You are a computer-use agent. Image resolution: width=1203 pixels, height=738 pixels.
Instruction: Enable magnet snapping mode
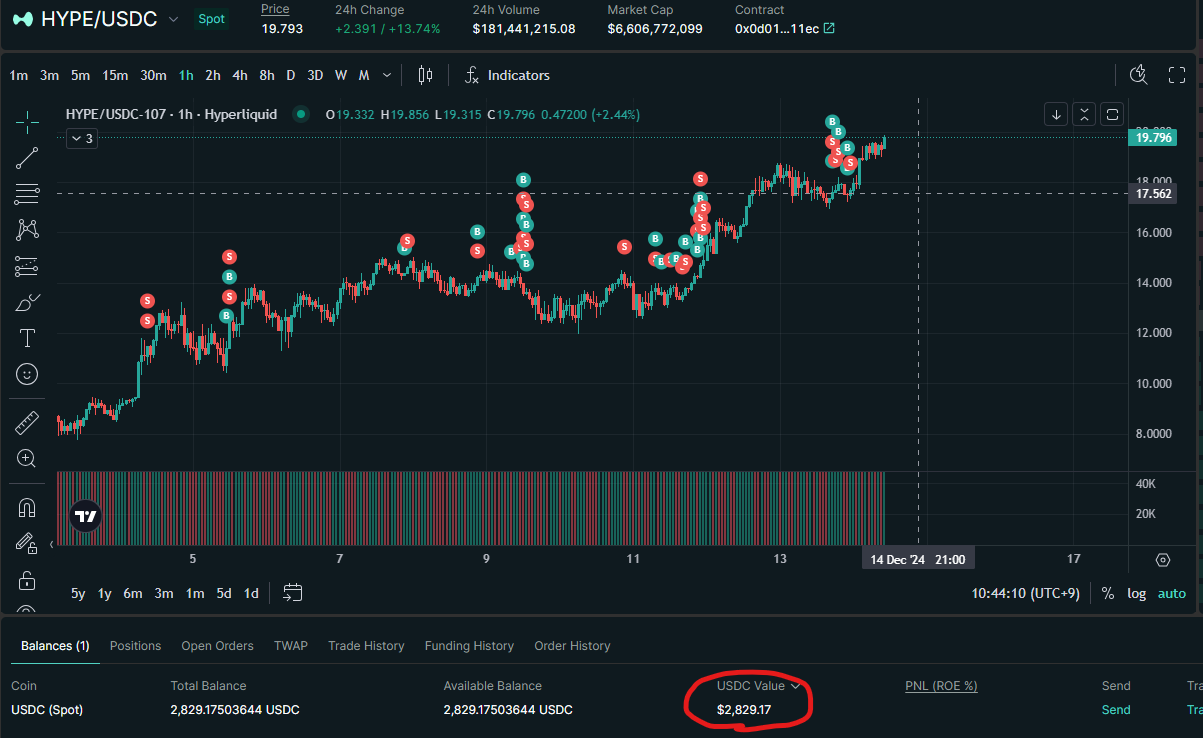[27, 507]
